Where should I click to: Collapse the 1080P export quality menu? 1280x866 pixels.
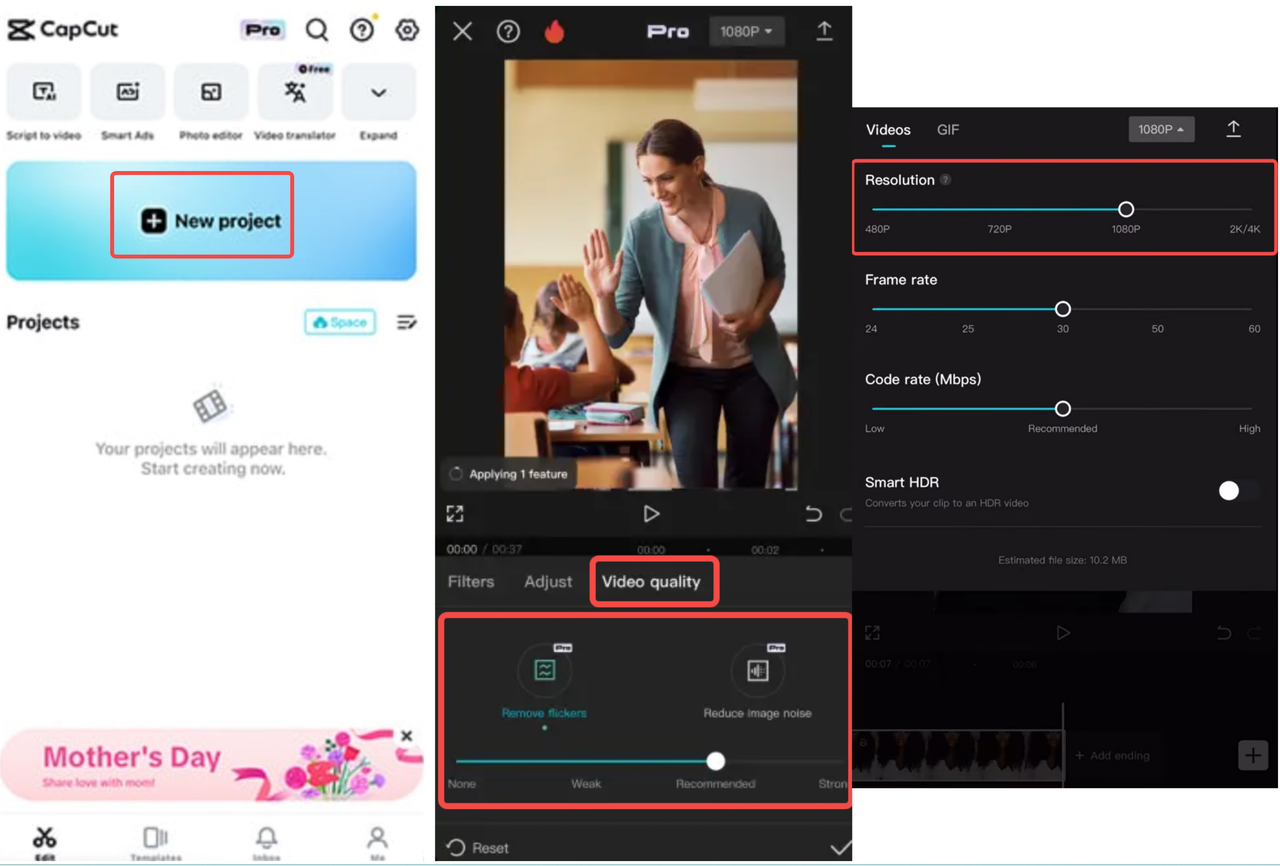click(1161, 129)
